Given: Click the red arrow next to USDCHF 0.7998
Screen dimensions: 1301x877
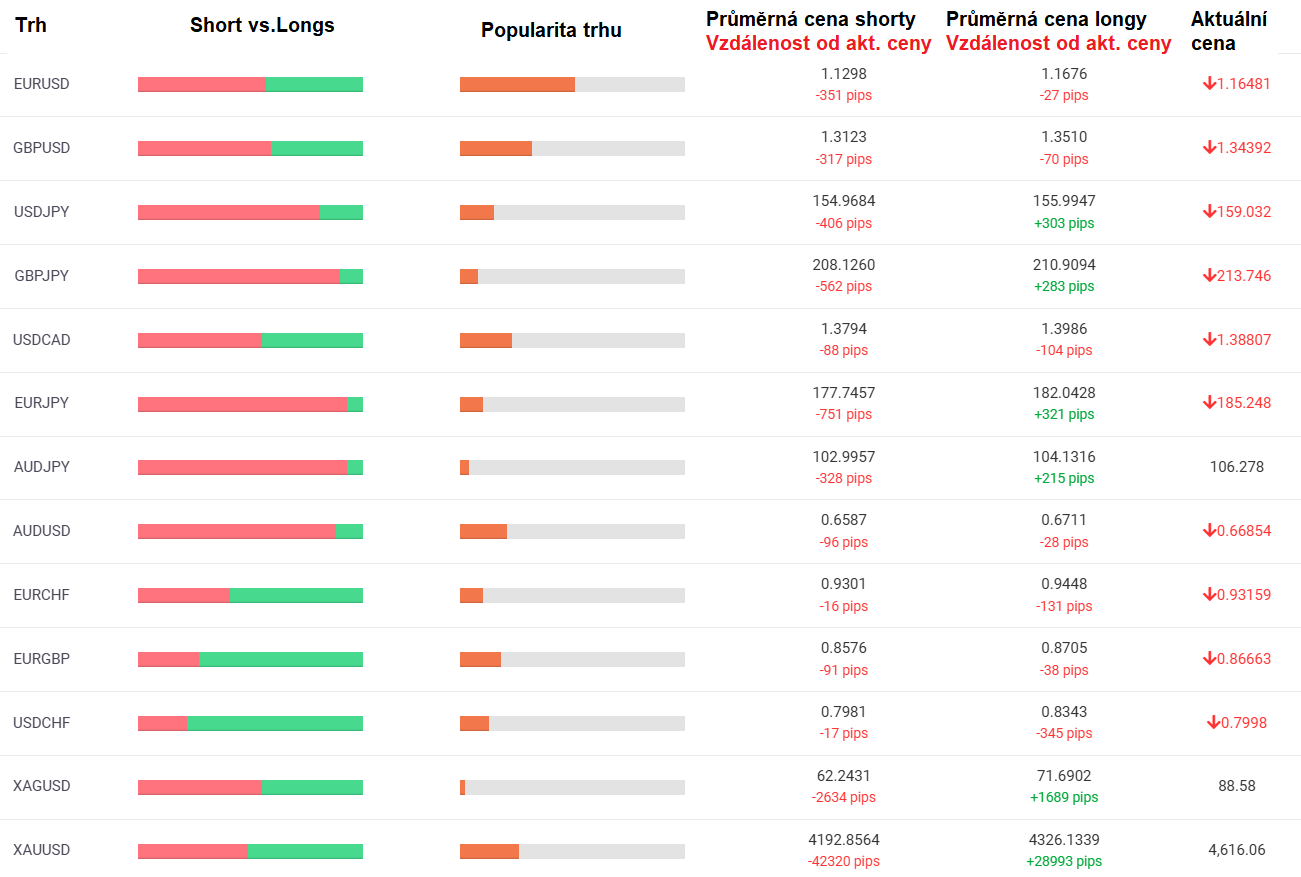Looking at the screenshot, I should [x=1213, y=723].
